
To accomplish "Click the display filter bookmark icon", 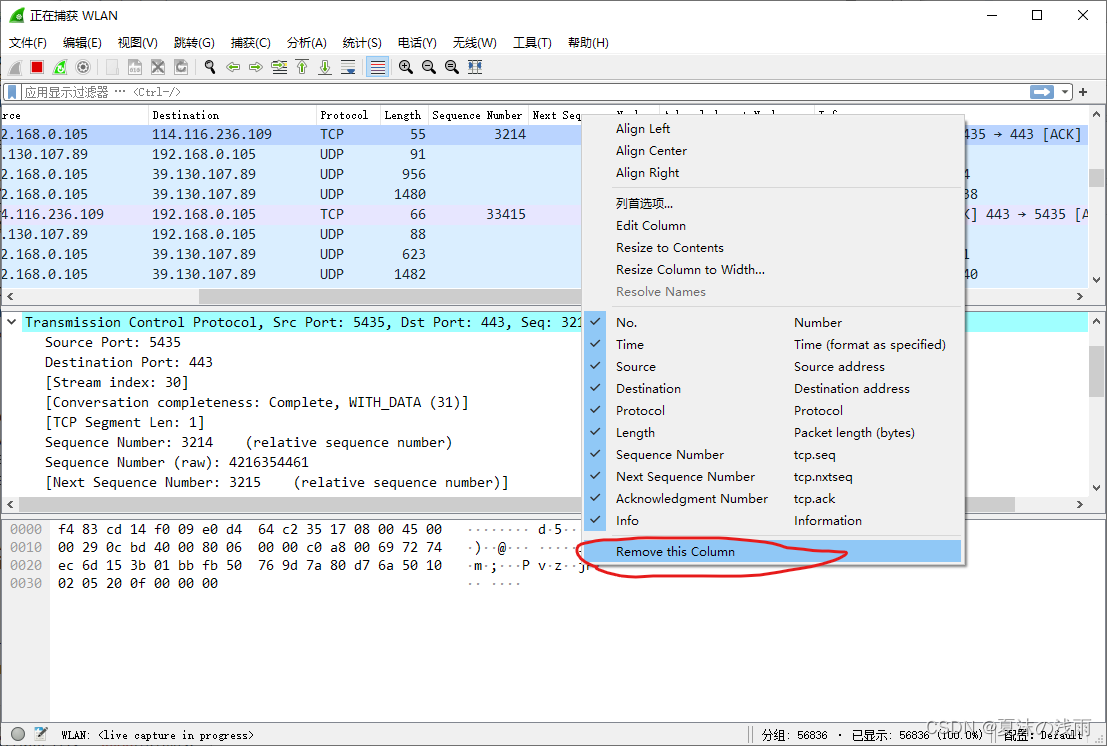I will point(12,92).
